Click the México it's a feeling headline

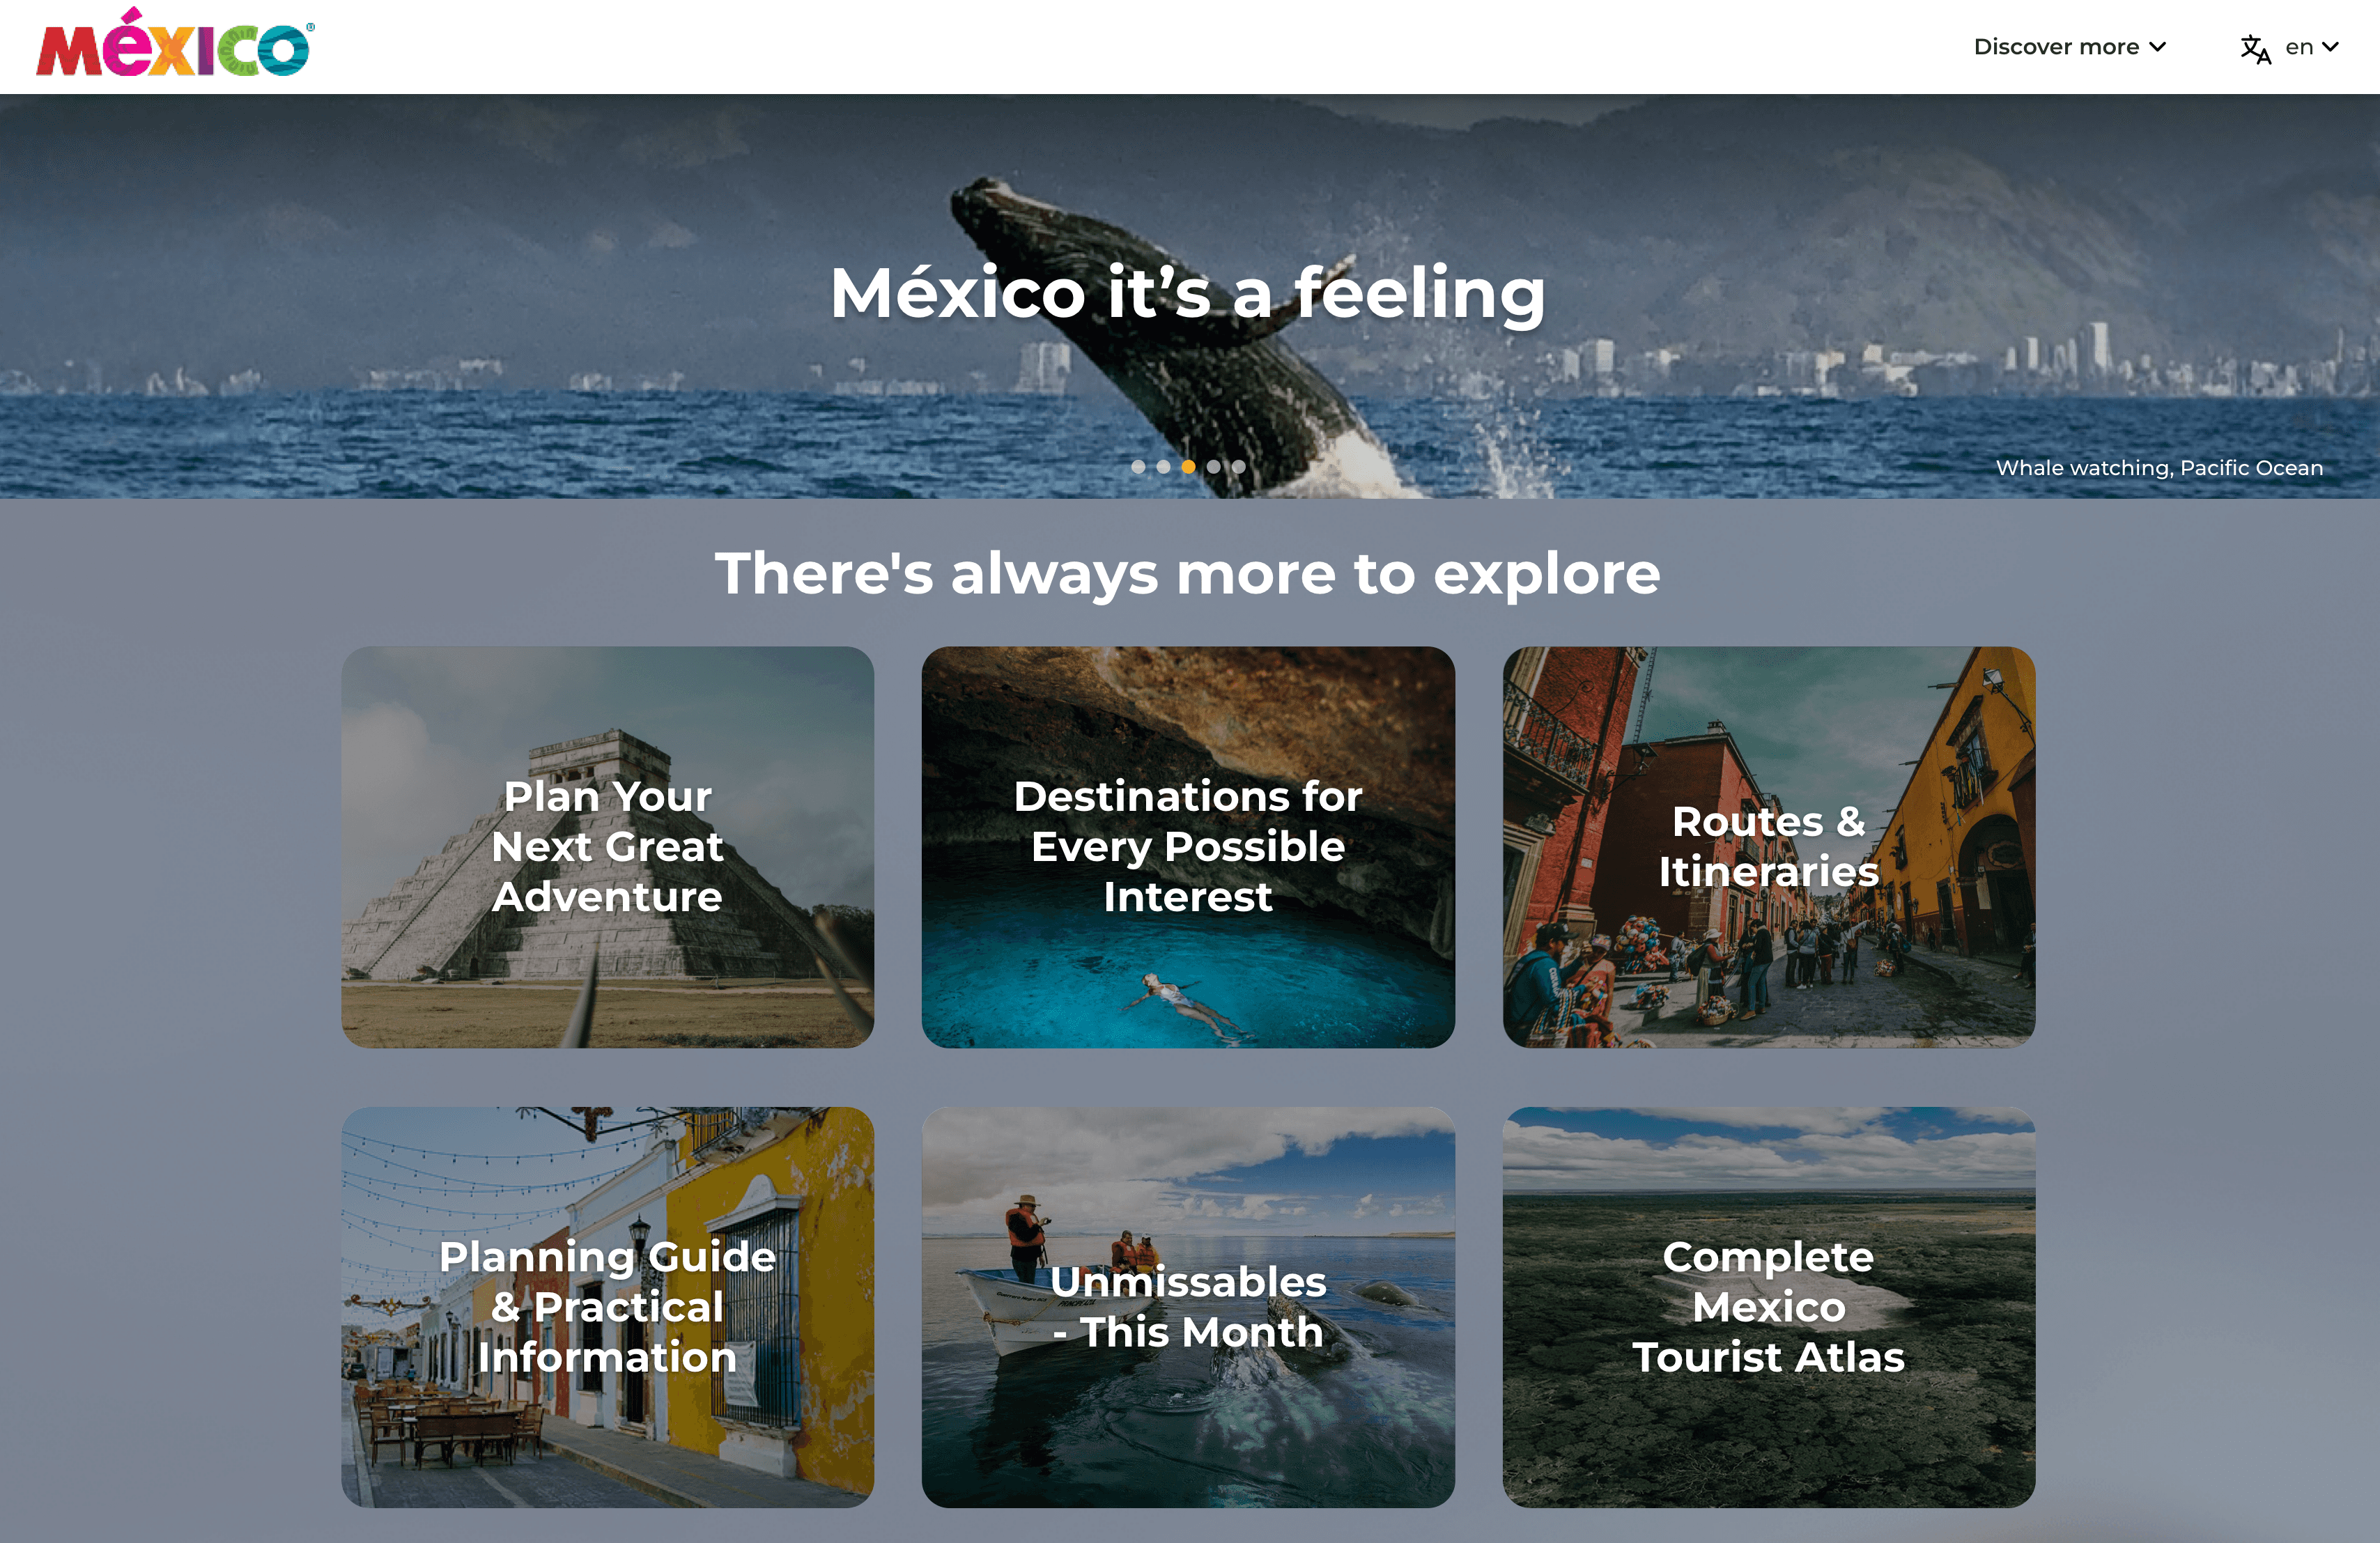click(x=1188, y=293)
